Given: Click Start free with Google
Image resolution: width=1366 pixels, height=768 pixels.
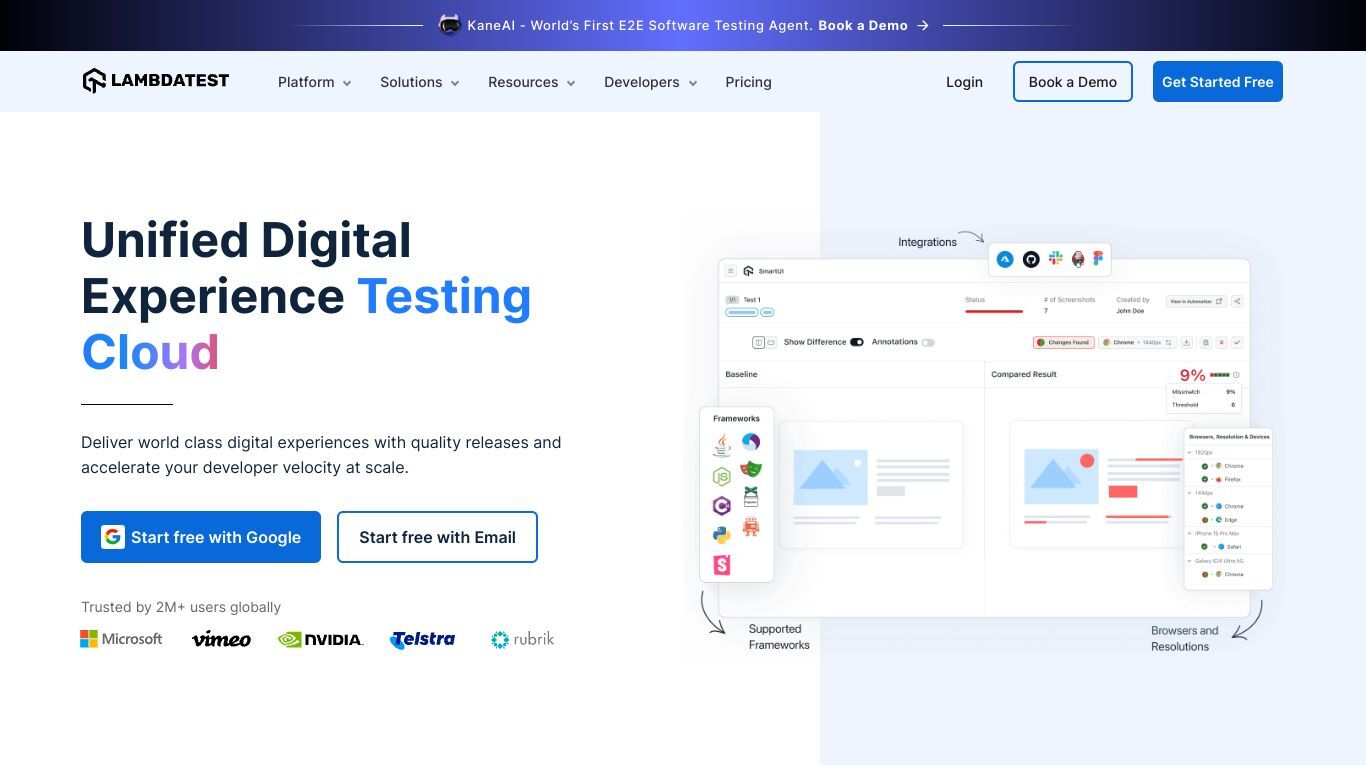Looking at the screenshot, I should pyautogui.click(x=201, y=537).
